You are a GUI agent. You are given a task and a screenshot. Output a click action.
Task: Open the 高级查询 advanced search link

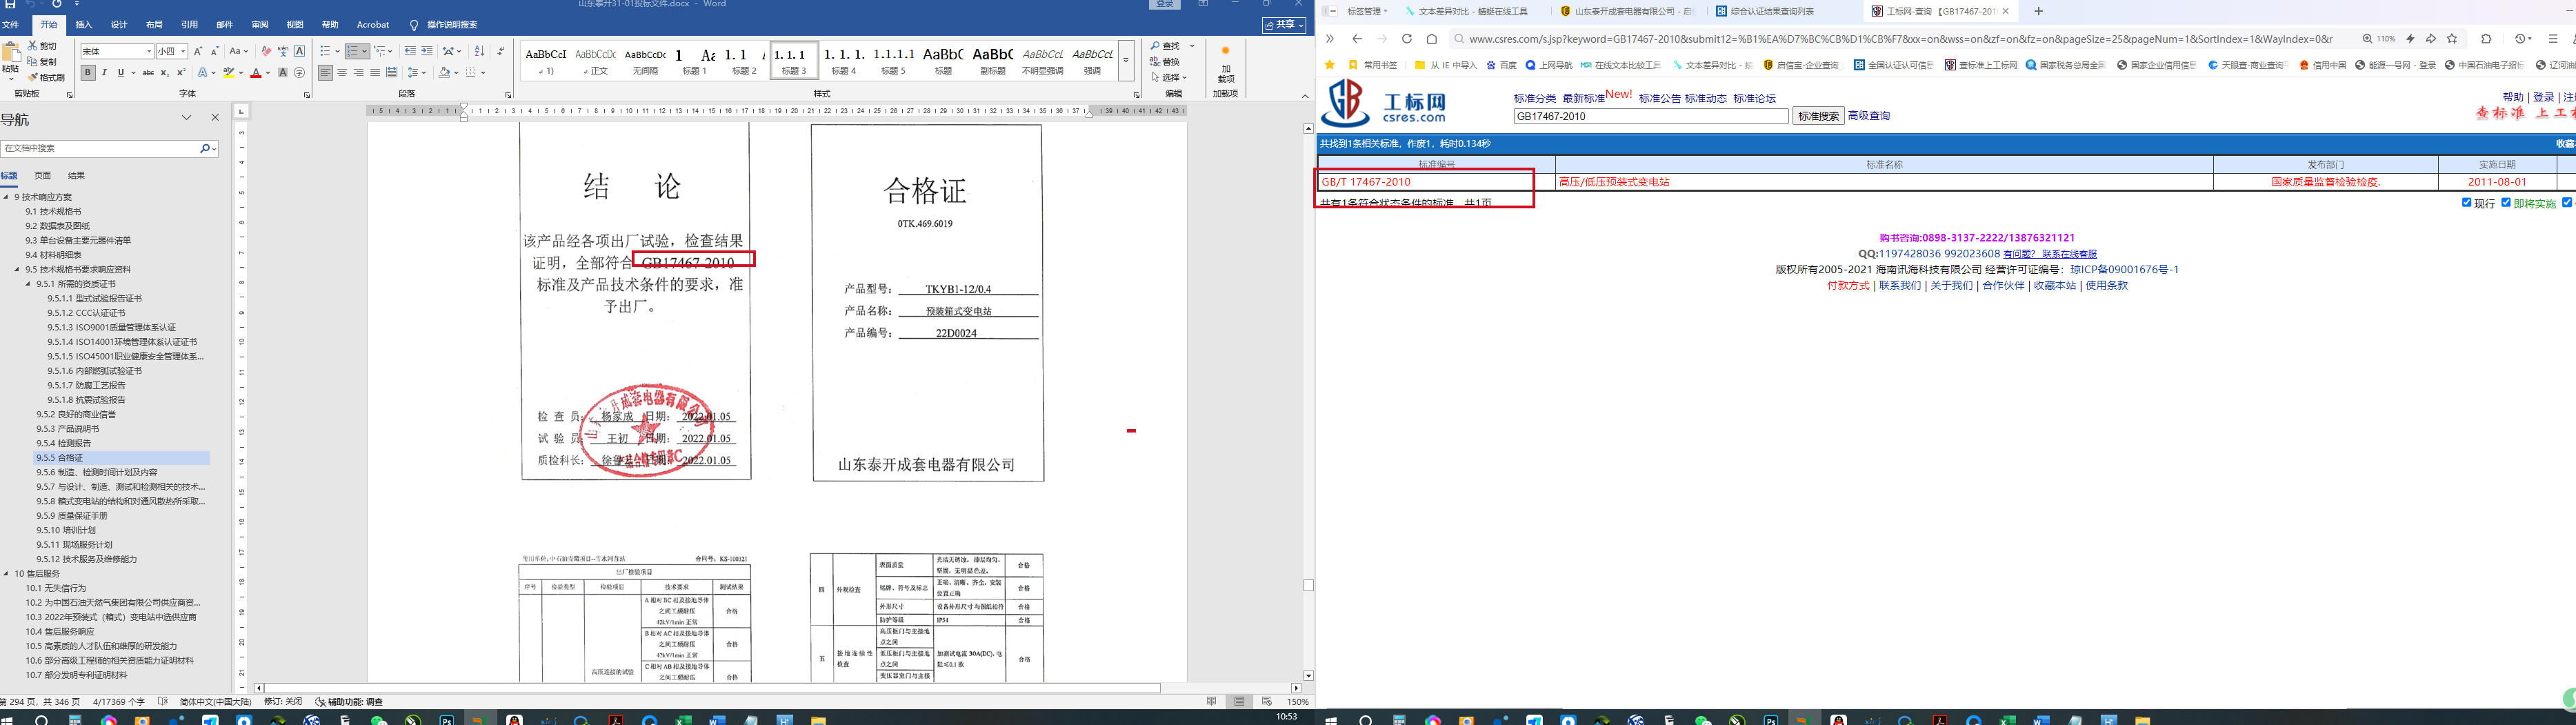click(1868, 116)
